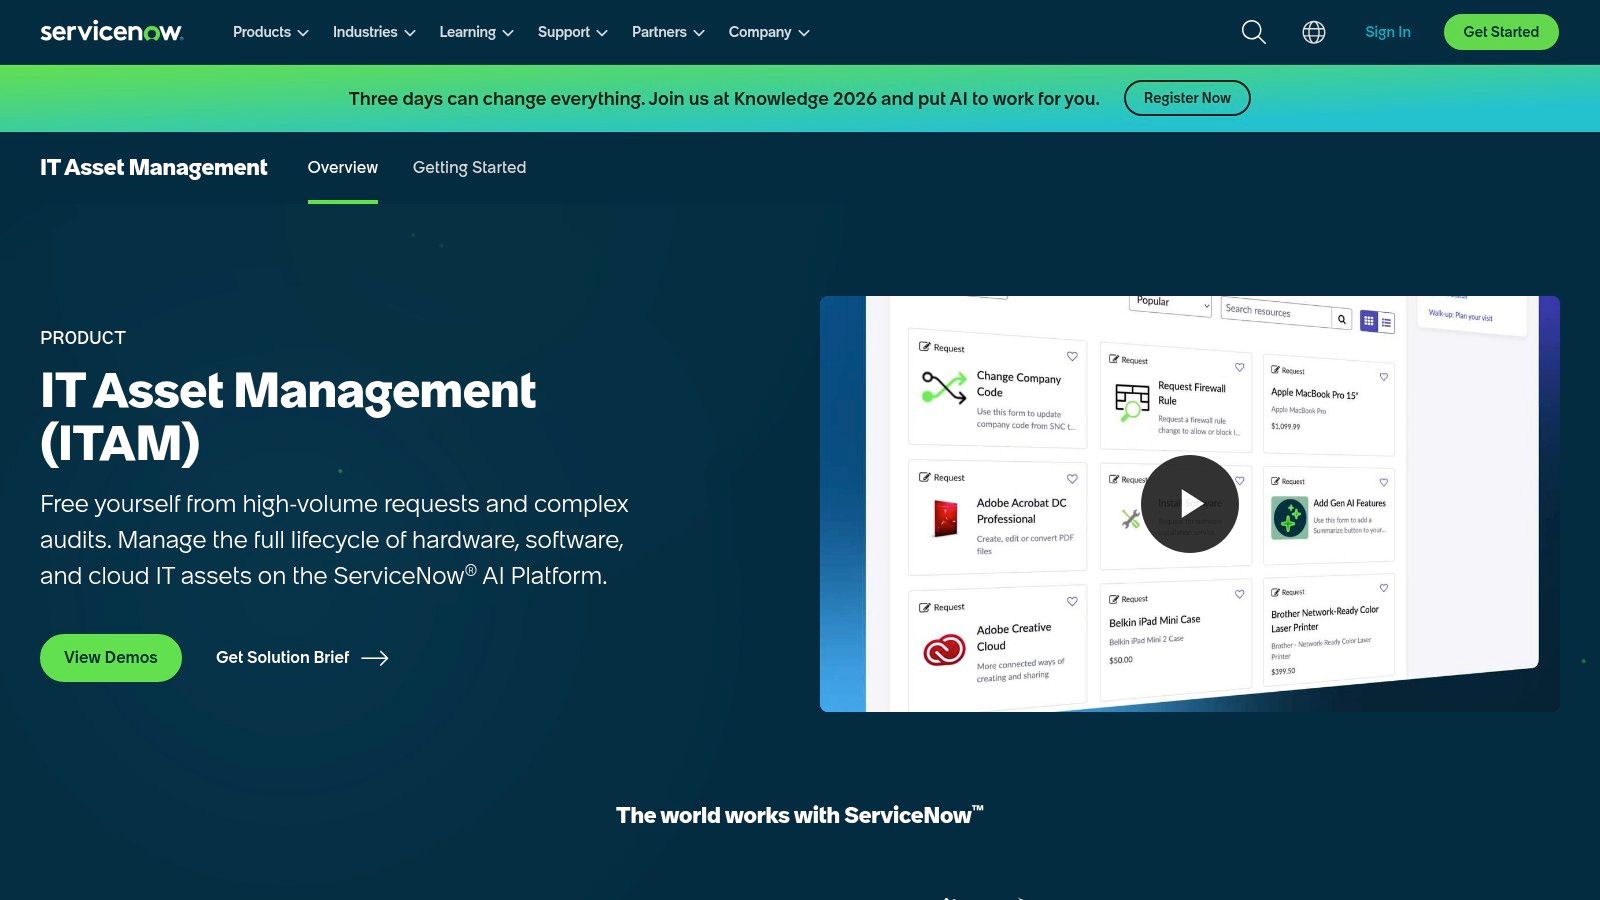
Task: Click the IT Asset Management section title
Action: [154, 168]
